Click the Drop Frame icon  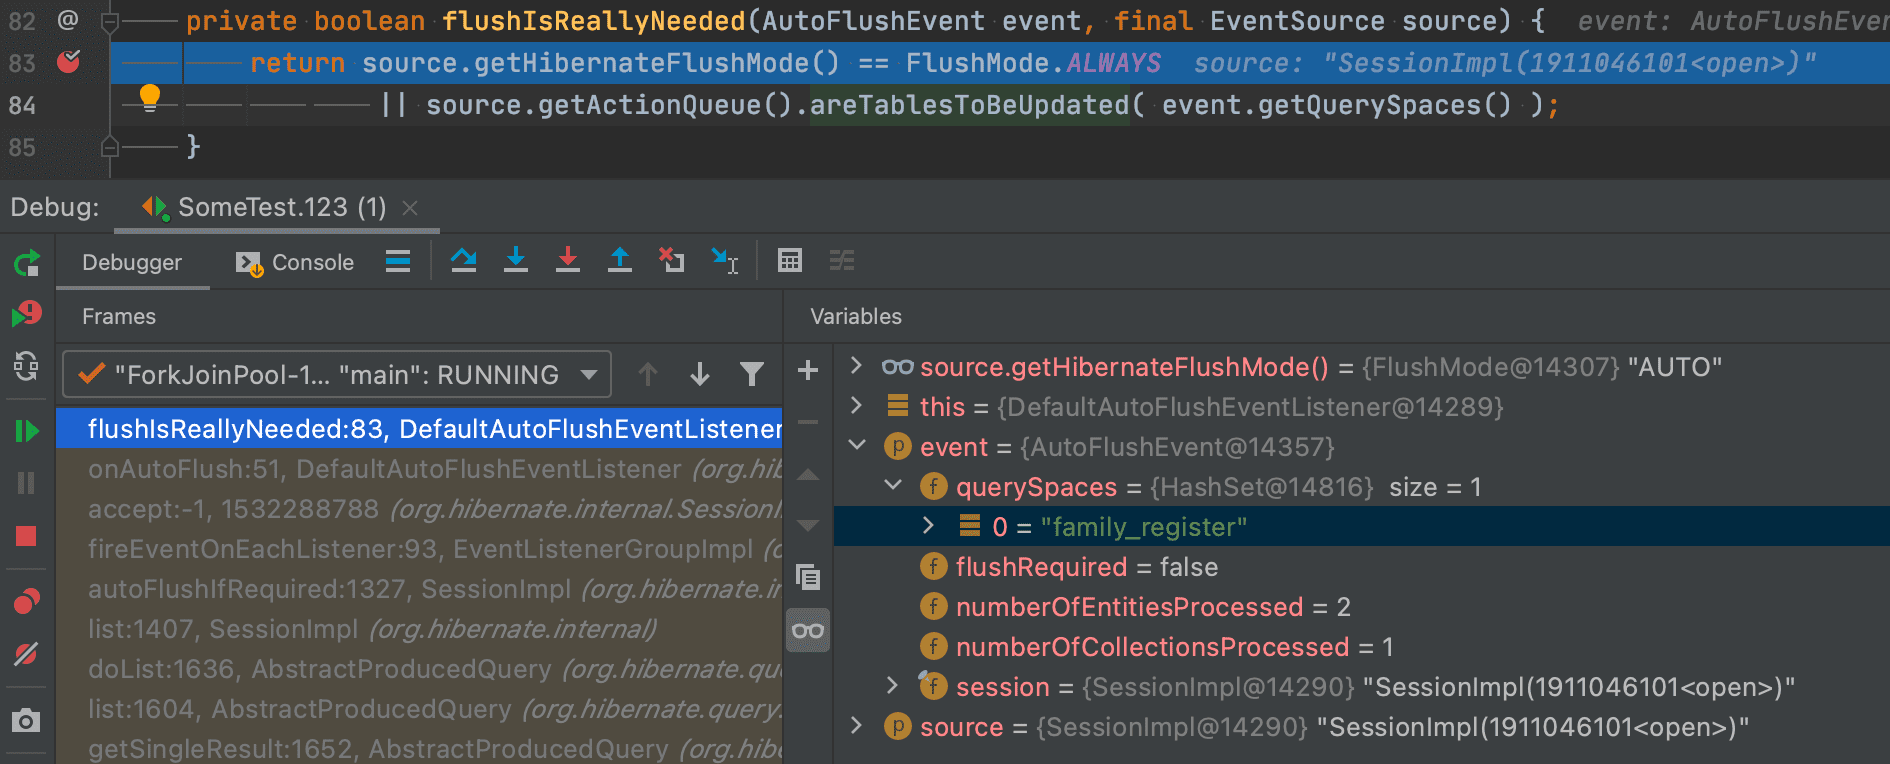(x=672, y=261)
